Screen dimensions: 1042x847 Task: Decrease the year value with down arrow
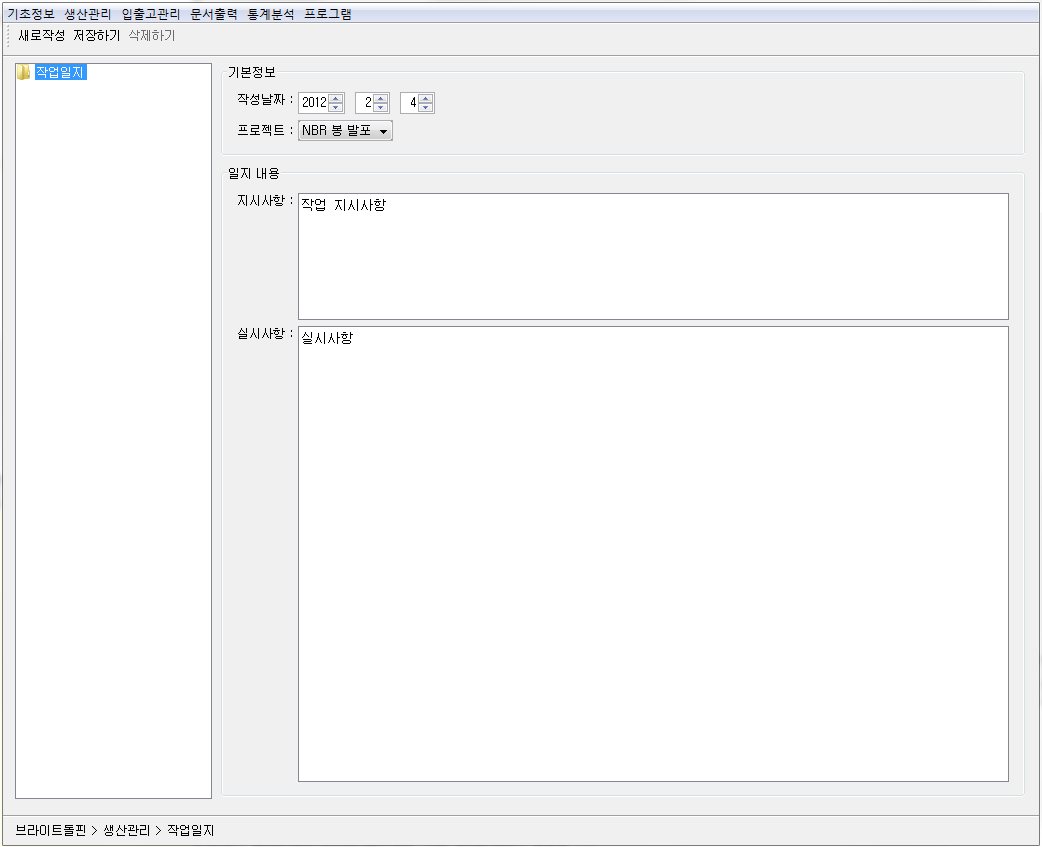336,108
